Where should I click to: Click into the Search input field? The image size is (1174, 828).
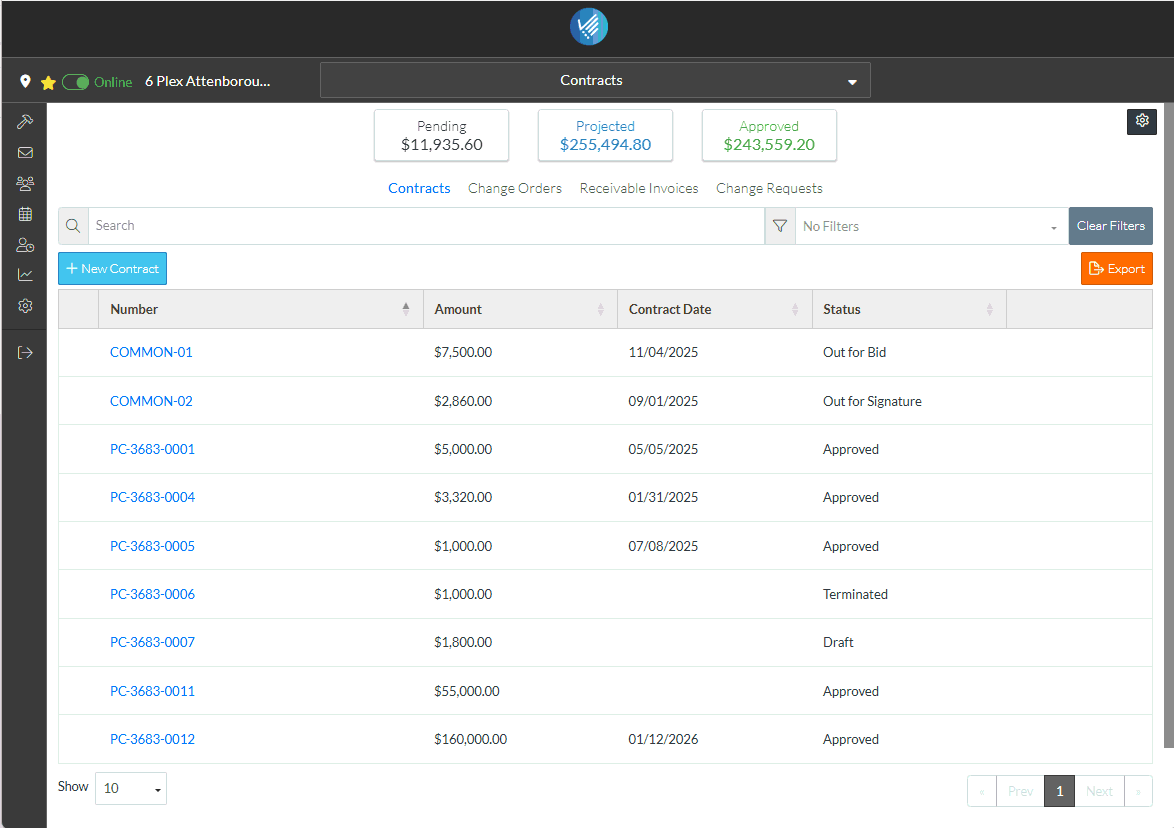(425, 226)
